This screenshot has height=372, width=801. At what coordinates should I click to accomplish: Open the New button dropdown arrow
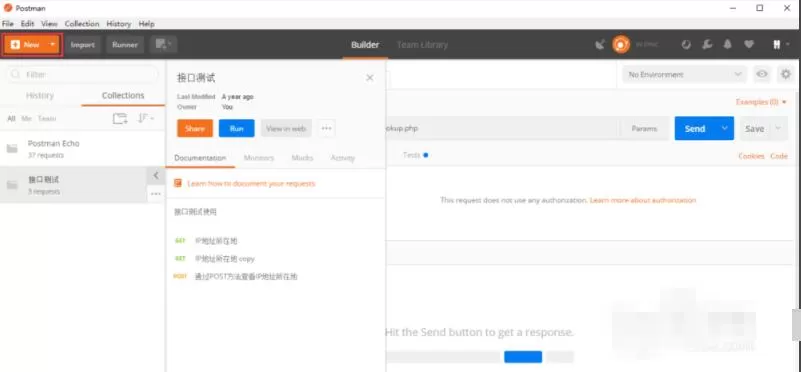coord(52,45)
